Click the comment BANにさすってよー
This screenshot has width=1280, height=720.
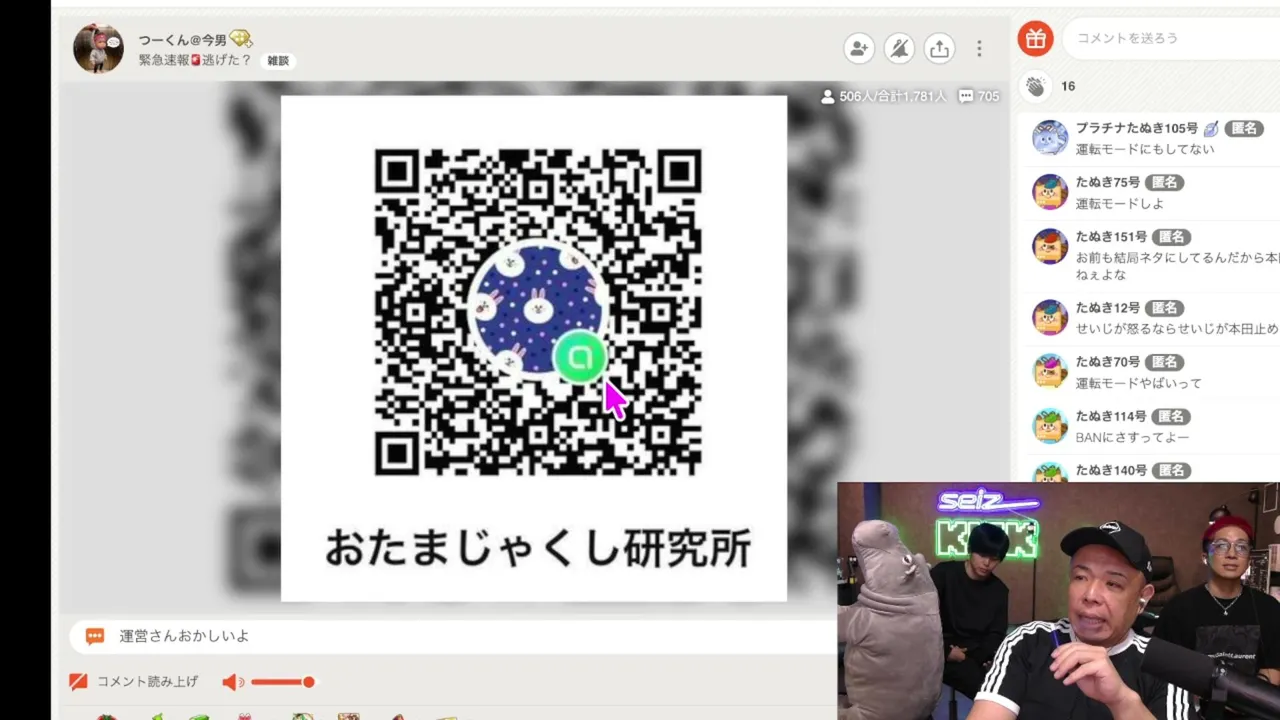[x=1132, y=437]
